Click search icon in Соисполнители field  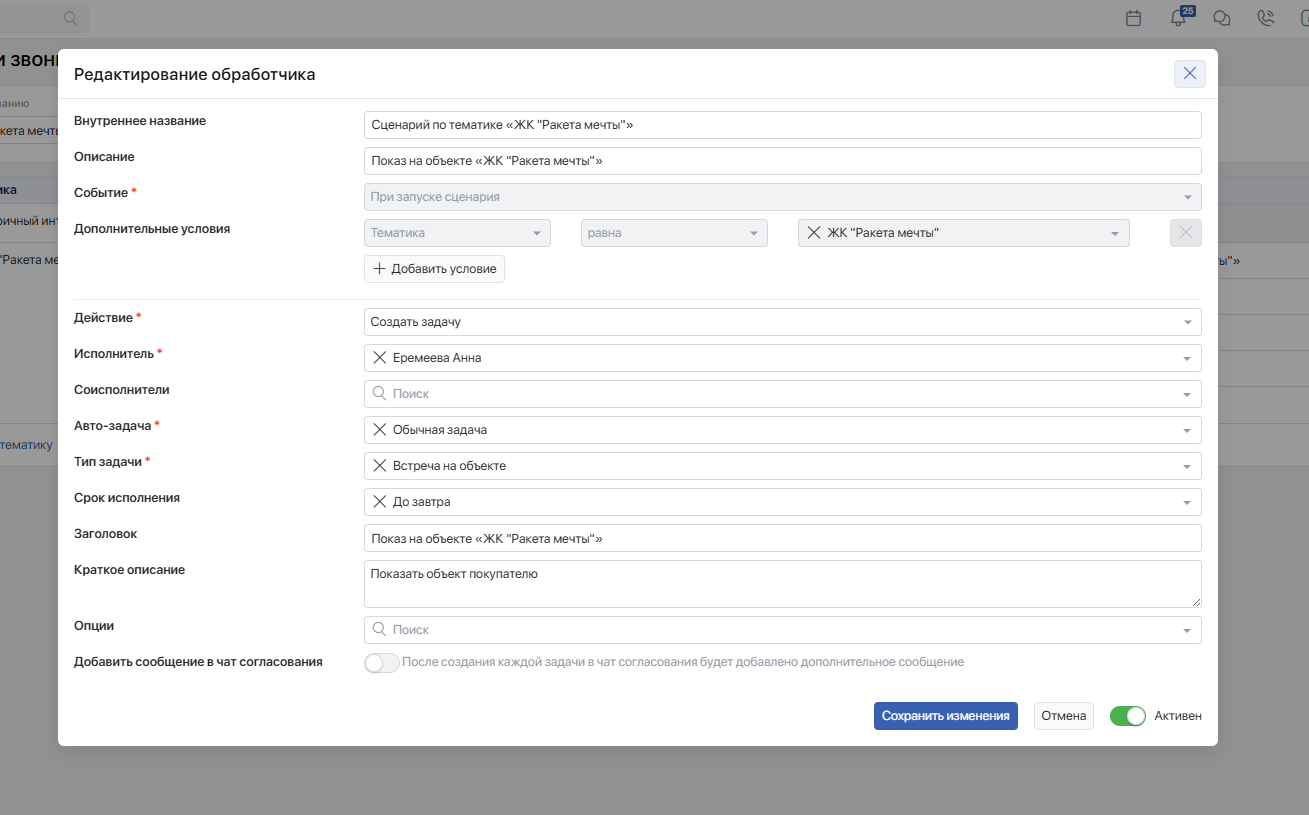click(379, 393)
